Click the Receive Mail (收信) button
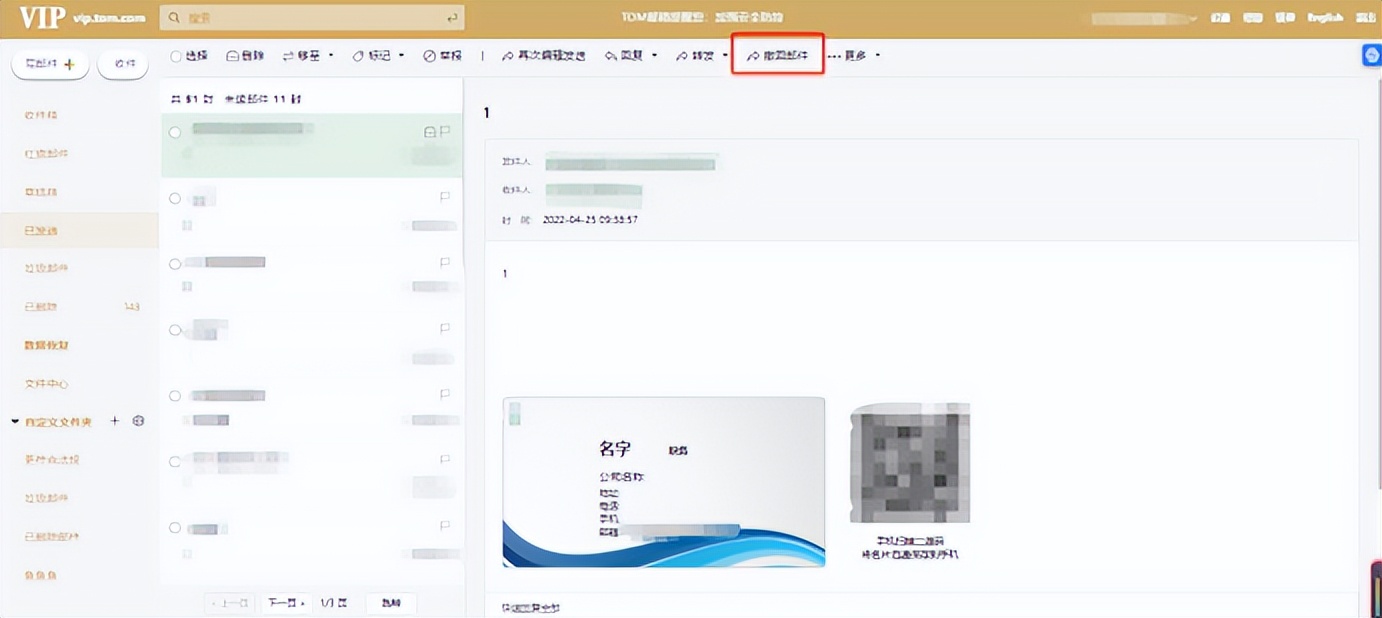1382x618 pixels. [x=122, y=63]
